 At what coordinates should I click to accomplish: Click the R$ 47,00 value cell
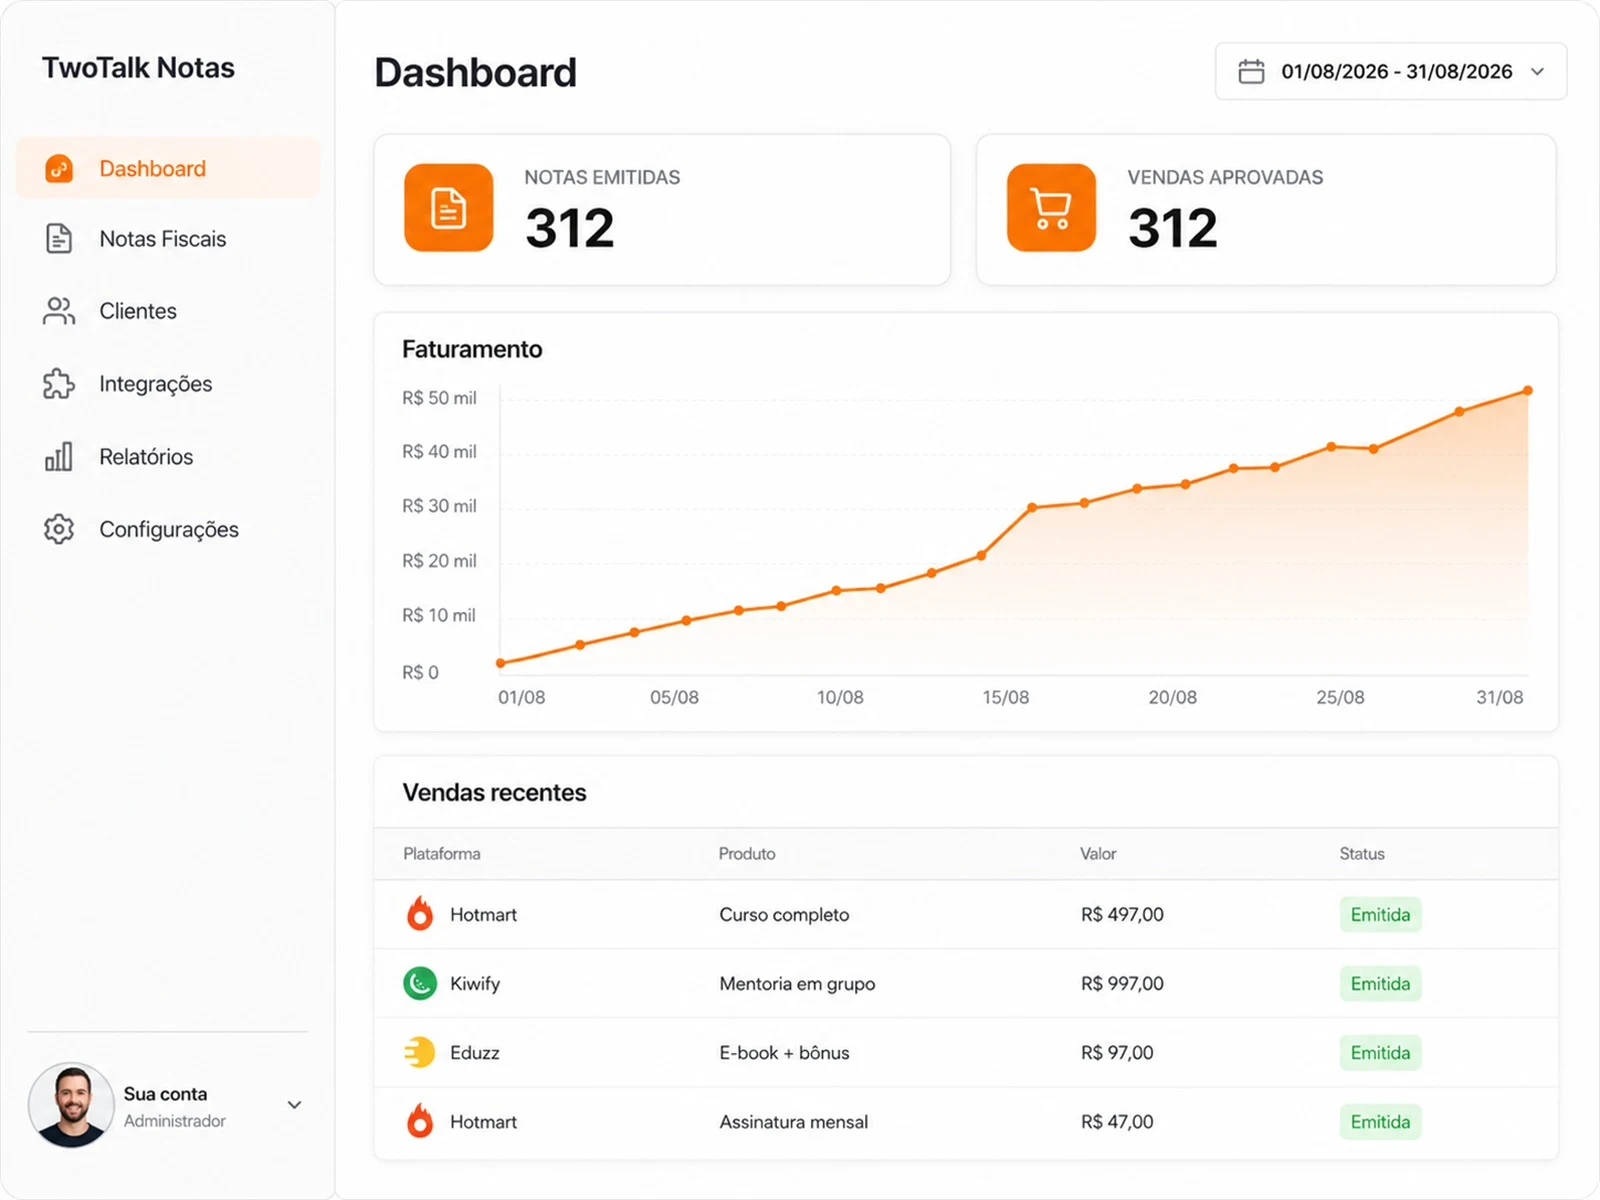[1117, 1121]
